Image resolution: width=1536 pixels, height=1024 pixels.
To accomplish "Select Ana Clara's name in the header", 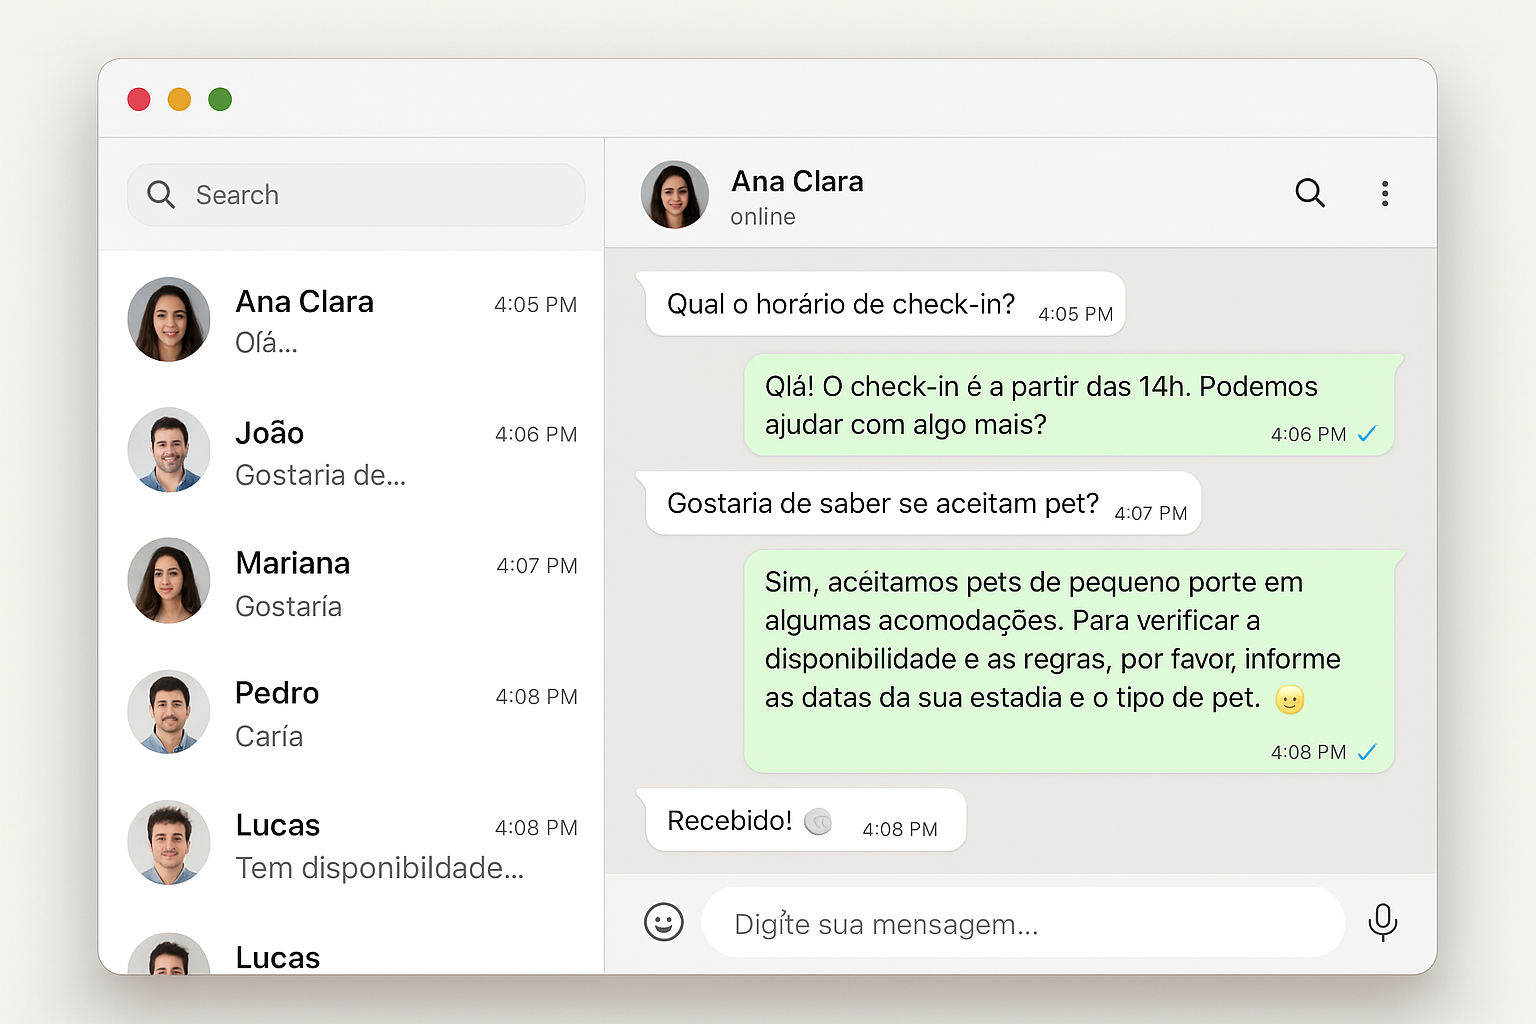I will pos(797,181).
